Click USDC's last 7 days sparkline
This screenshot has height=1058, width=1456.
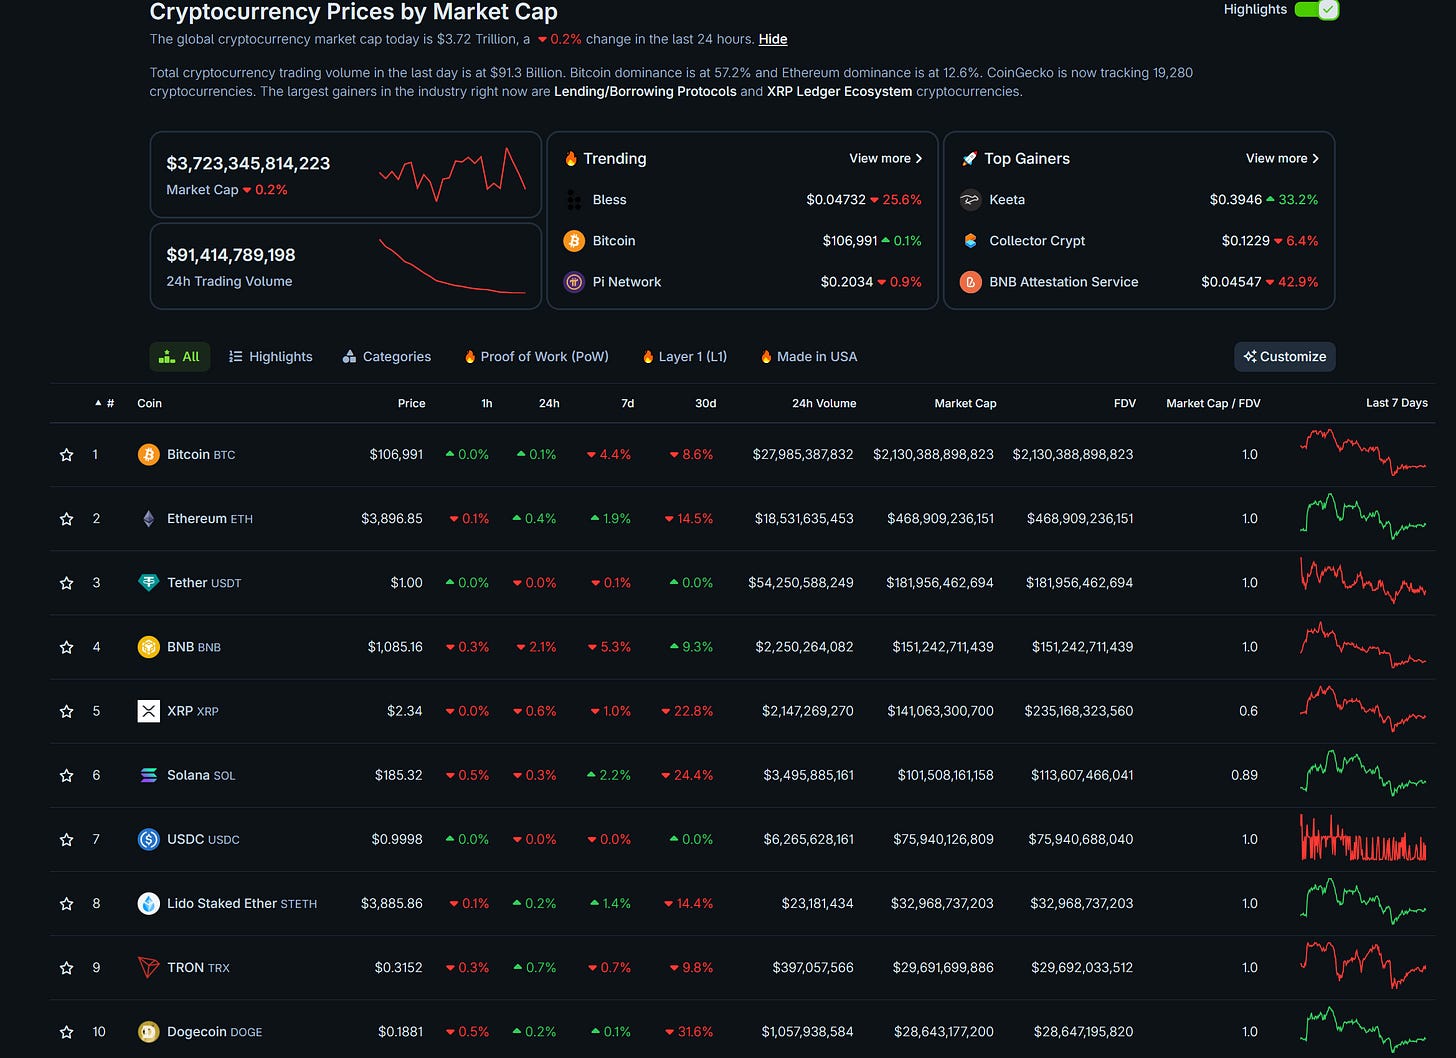point(1363,838)
